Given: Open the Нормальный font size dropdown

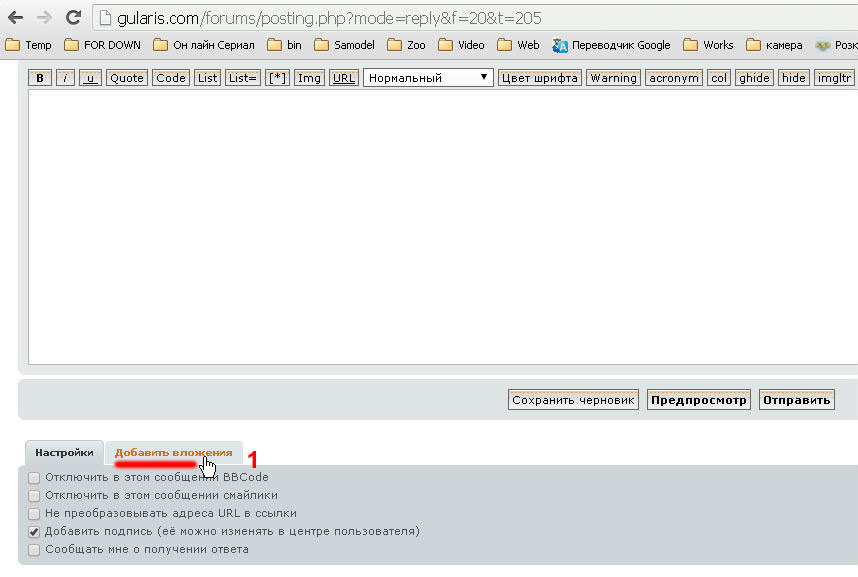Looking at the screenshot, I should coord(428,78).
